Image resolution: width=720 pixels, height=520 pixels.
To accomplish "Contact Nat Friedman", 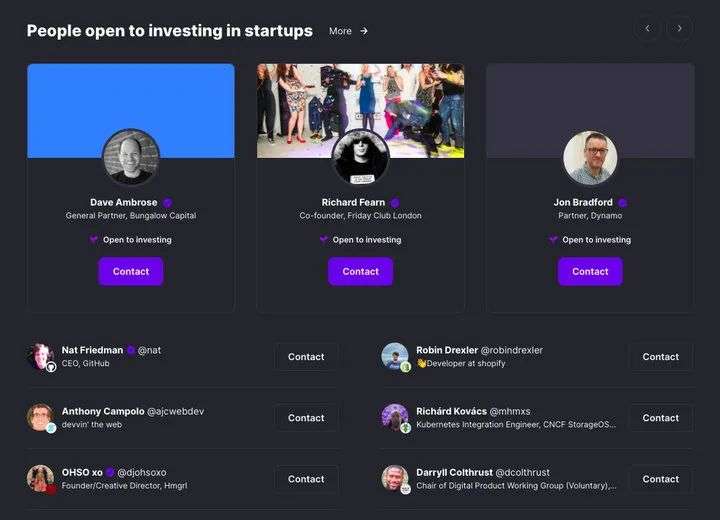I will 306,357.
